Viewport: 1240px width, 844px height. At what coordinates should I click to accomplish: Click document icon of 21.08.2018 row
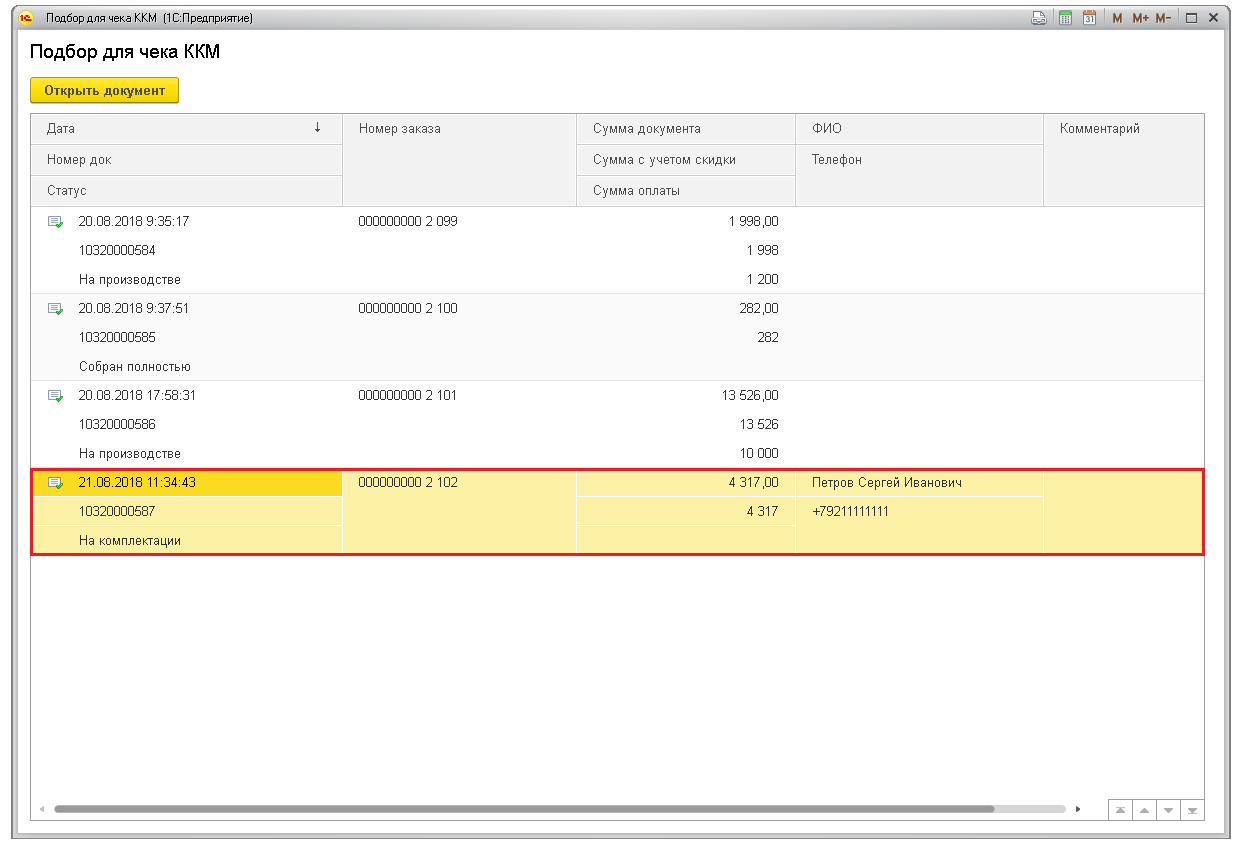click(x=55, y=483)
